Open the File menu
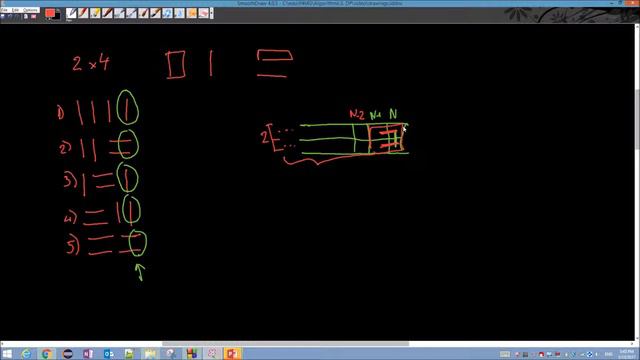The width and height of the screenshot is (640, 360). [x=4, y=10]
